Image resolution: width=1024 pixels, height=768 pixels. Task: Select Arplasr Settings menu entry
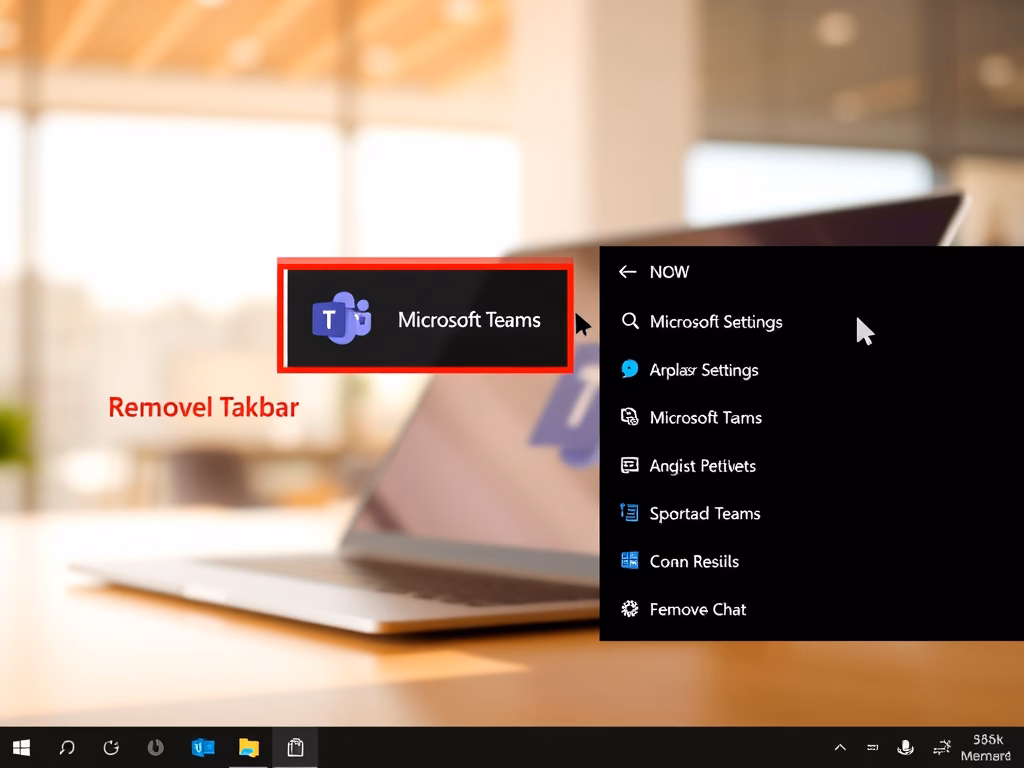(x=811, y=370)
